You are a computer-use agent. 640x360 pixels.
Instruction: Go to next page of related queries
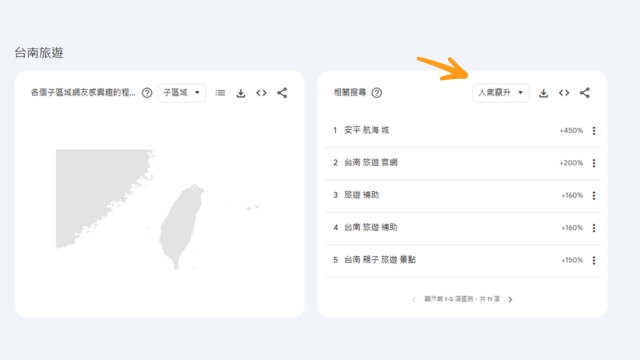510,300
